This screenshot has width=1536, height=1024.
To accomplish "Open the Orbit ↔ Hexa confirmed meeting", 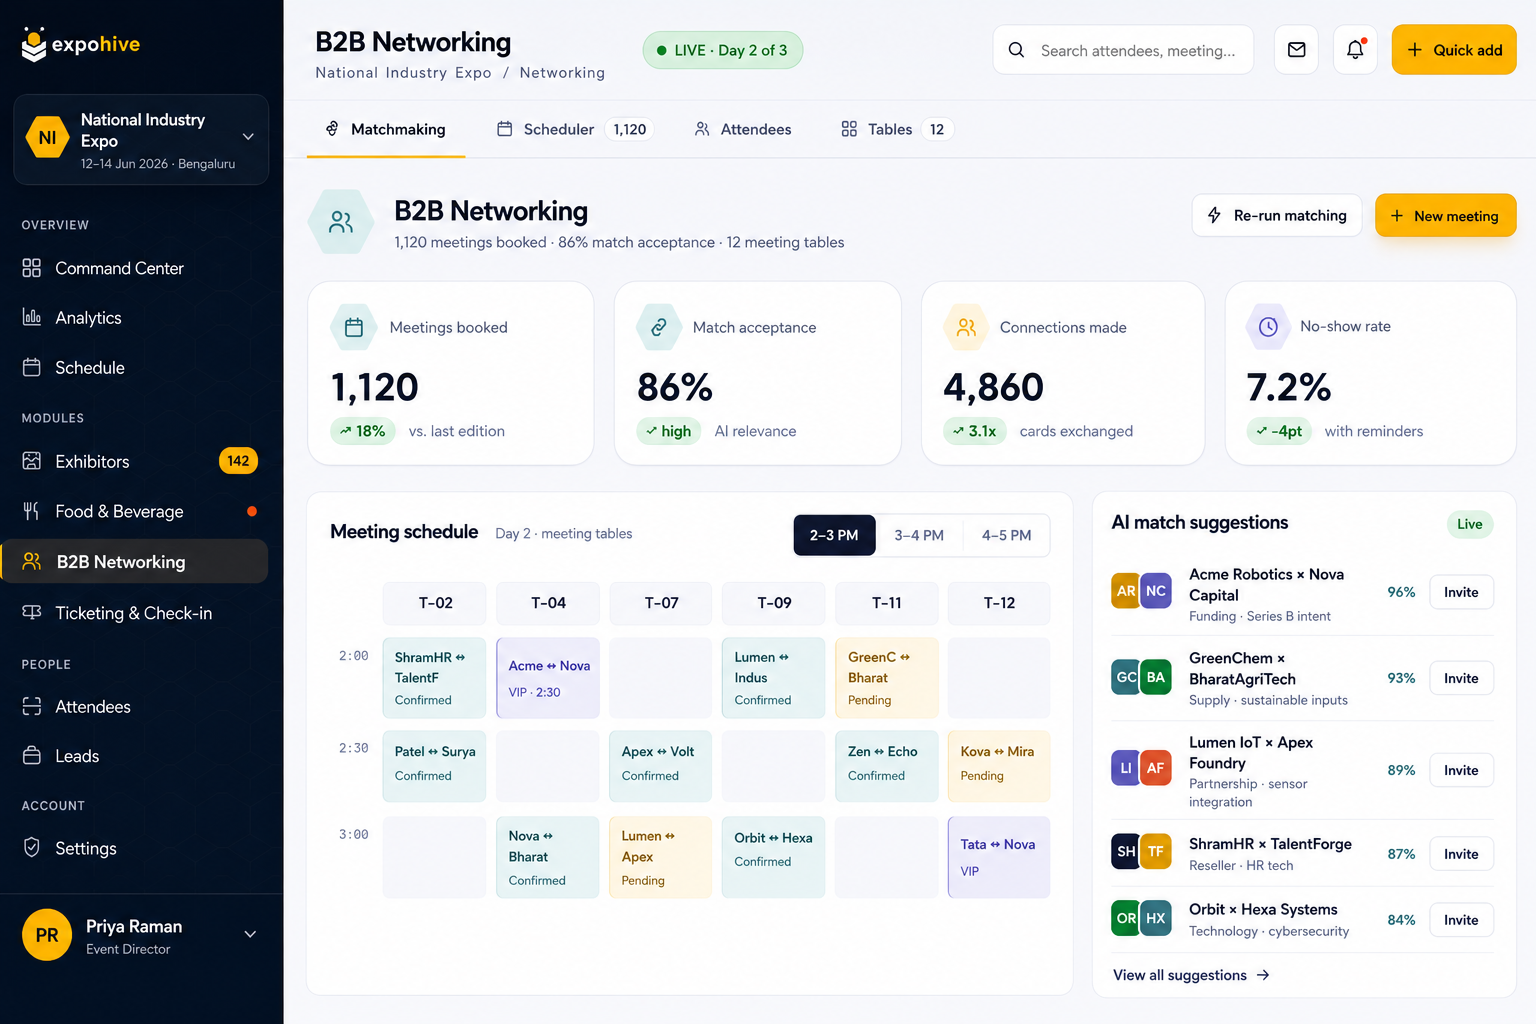I will point(773,857).
